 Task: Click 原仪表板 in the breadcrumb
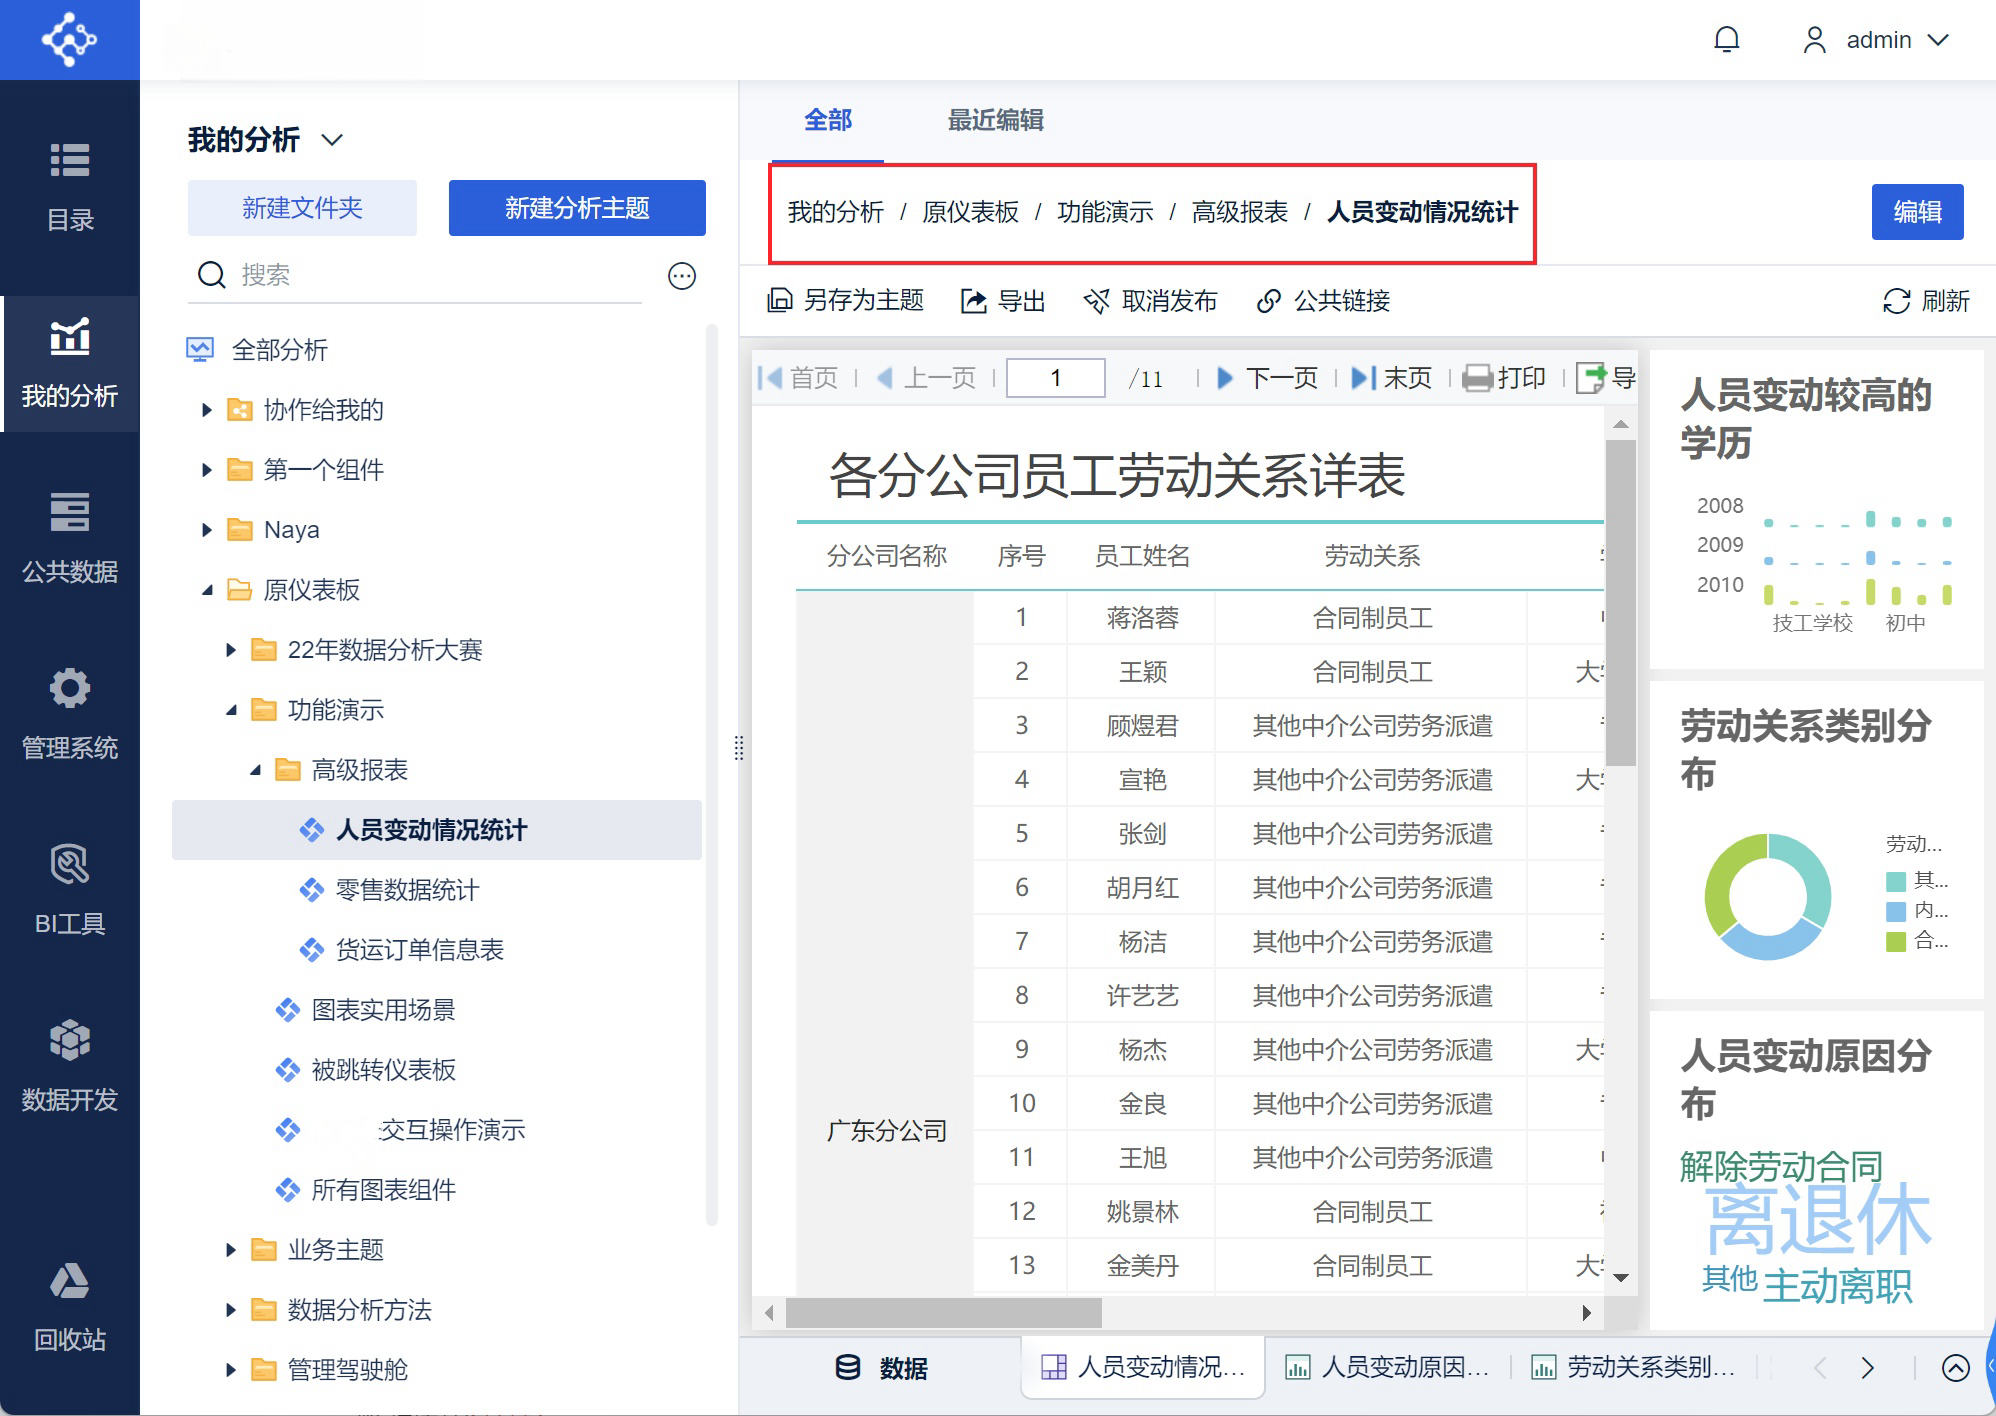[x=970, y=212]
